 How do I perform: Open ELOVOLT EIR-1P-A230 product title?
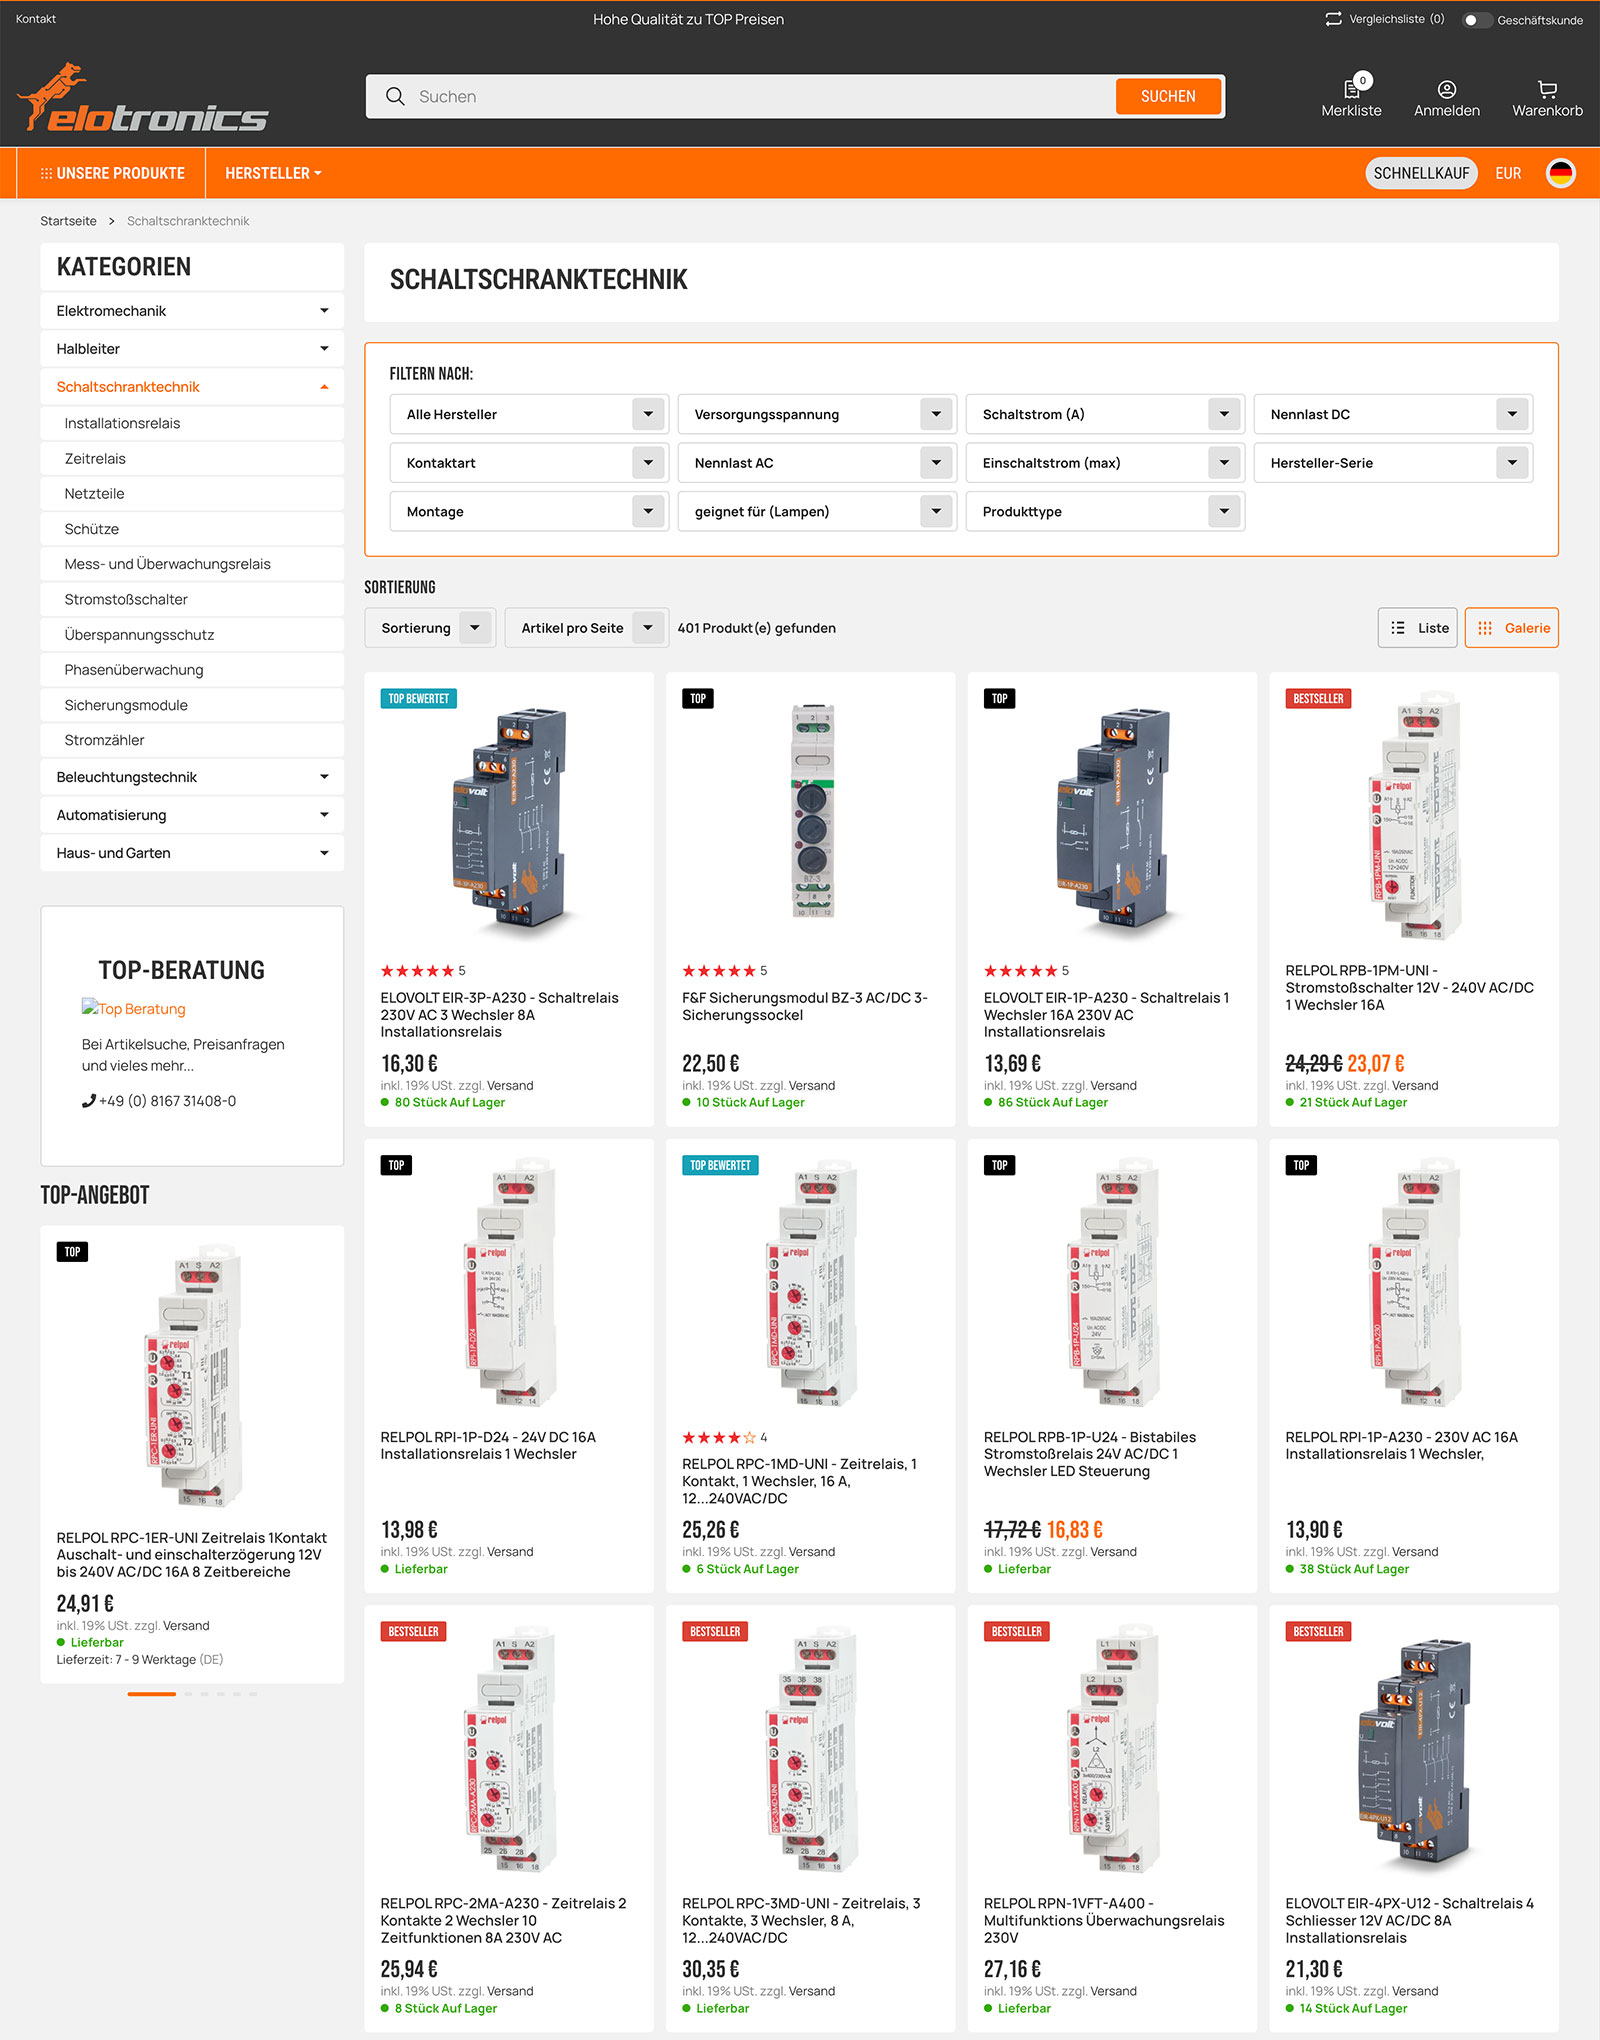pyautogui.click(x=1107, y=1015)
